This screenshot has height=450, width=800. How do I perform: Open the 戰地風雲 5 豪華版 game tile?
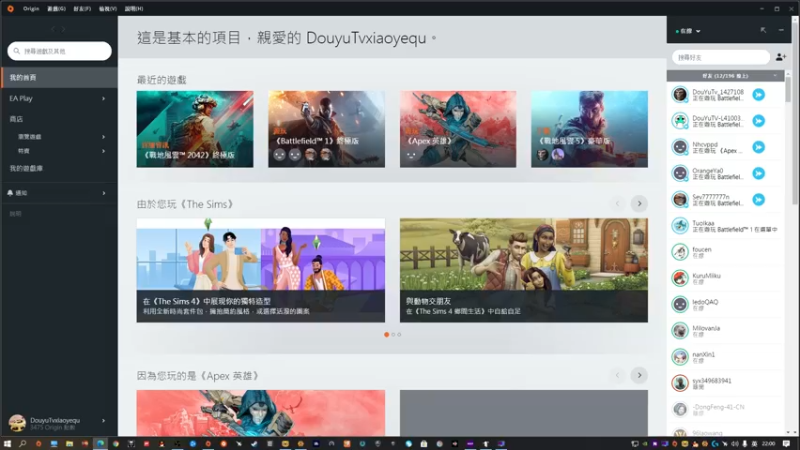[x=589, y=129]
